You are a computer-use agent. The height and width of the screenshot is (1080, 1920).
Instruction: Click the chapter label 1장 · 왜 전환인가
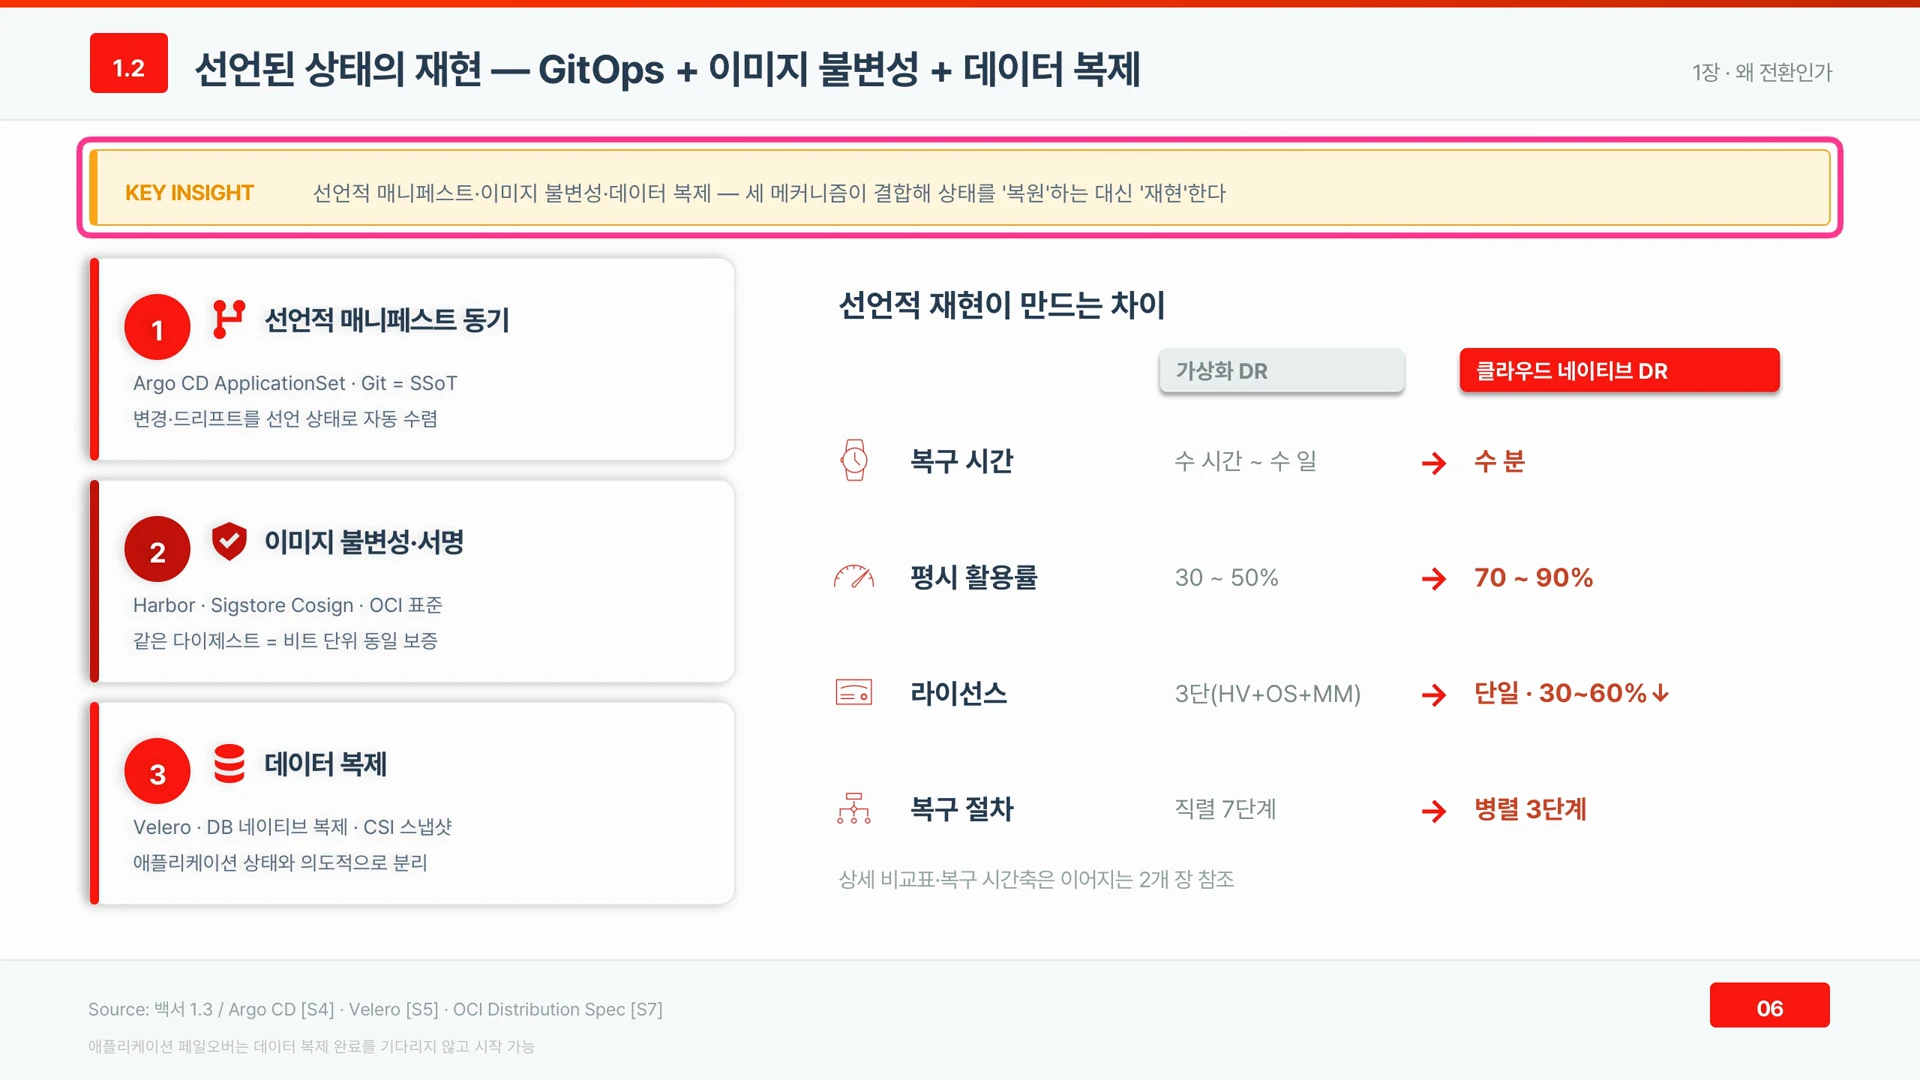tap(1762, 72)
